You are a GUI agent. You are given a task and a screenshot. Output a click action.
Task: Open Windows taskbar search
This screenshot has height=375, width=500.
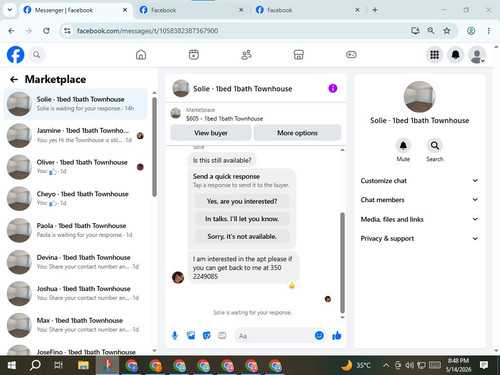tap(35, 365)
